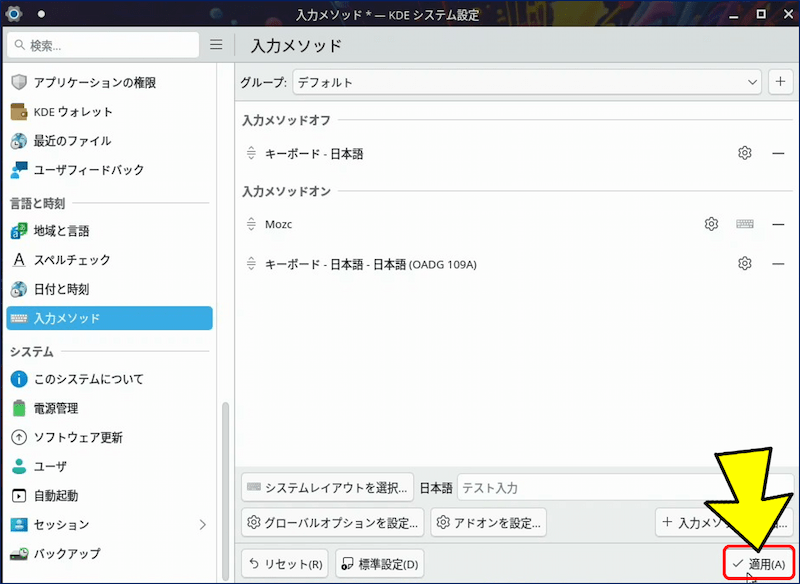Open 最近のファイル in the sidebar
The image size is (800, 584).
pos(109,141)
